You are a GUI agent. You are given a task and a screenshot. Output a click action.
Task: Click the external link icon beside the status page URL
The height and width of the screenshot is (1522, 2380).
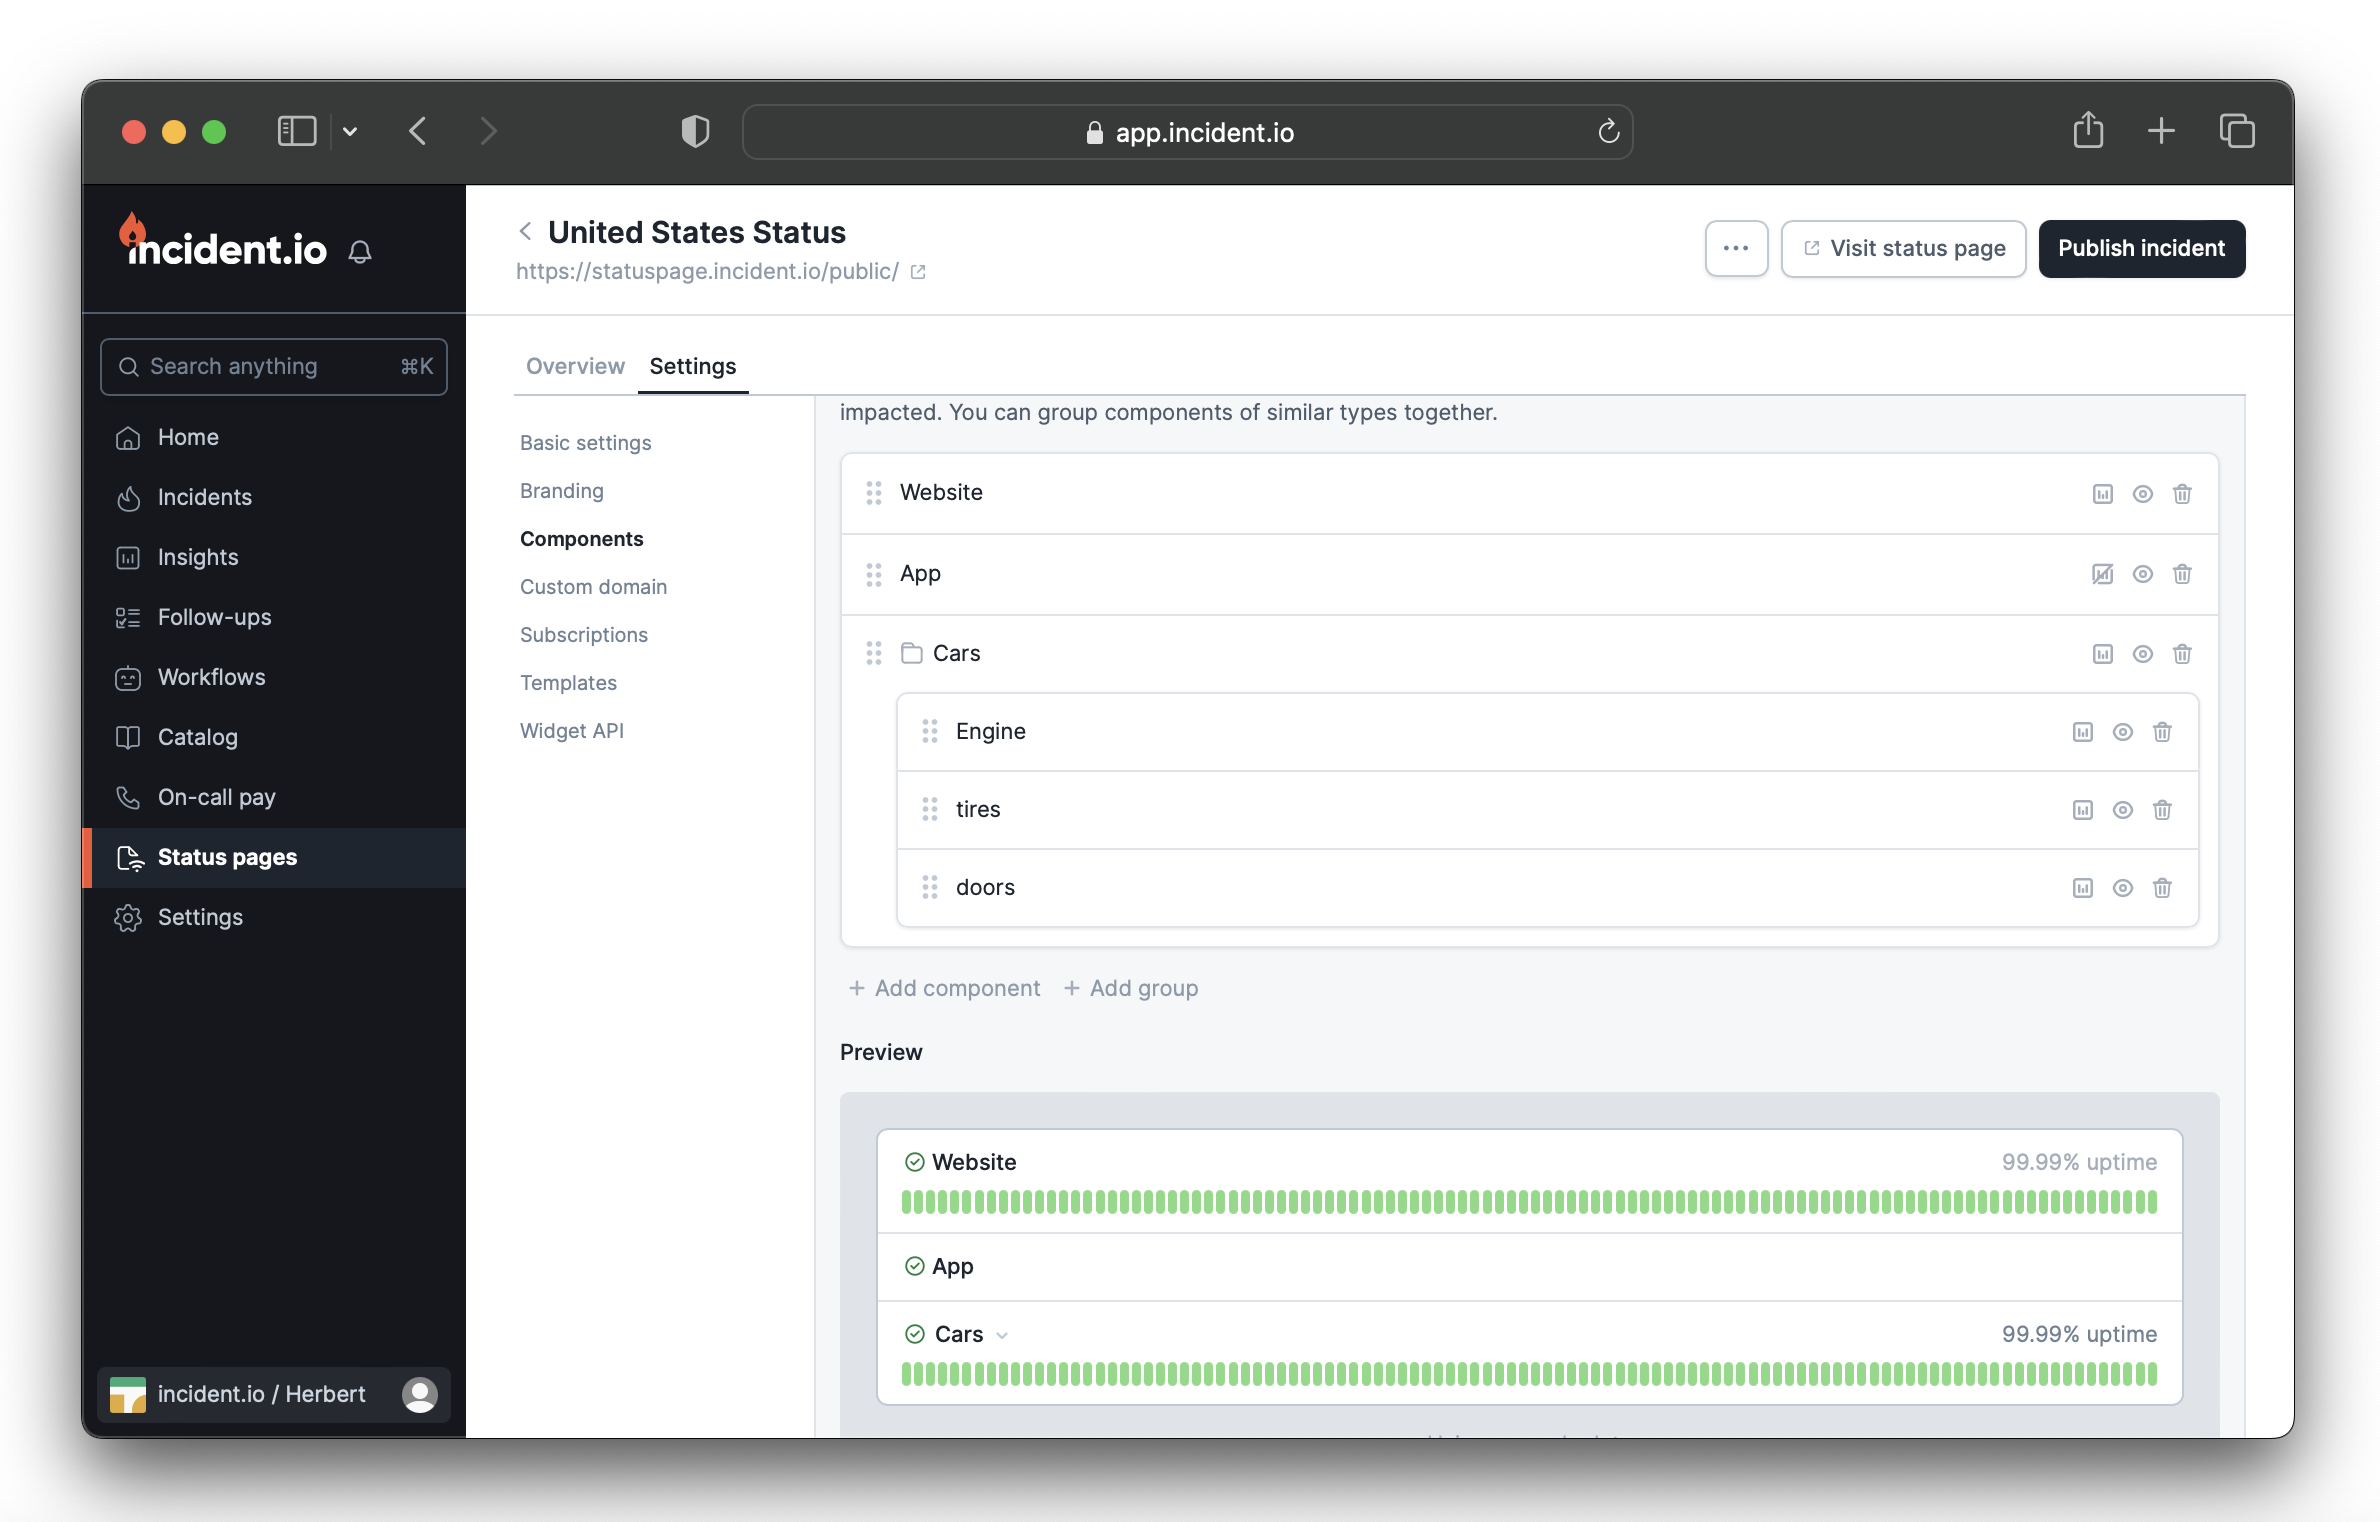(x=918, y=272)
